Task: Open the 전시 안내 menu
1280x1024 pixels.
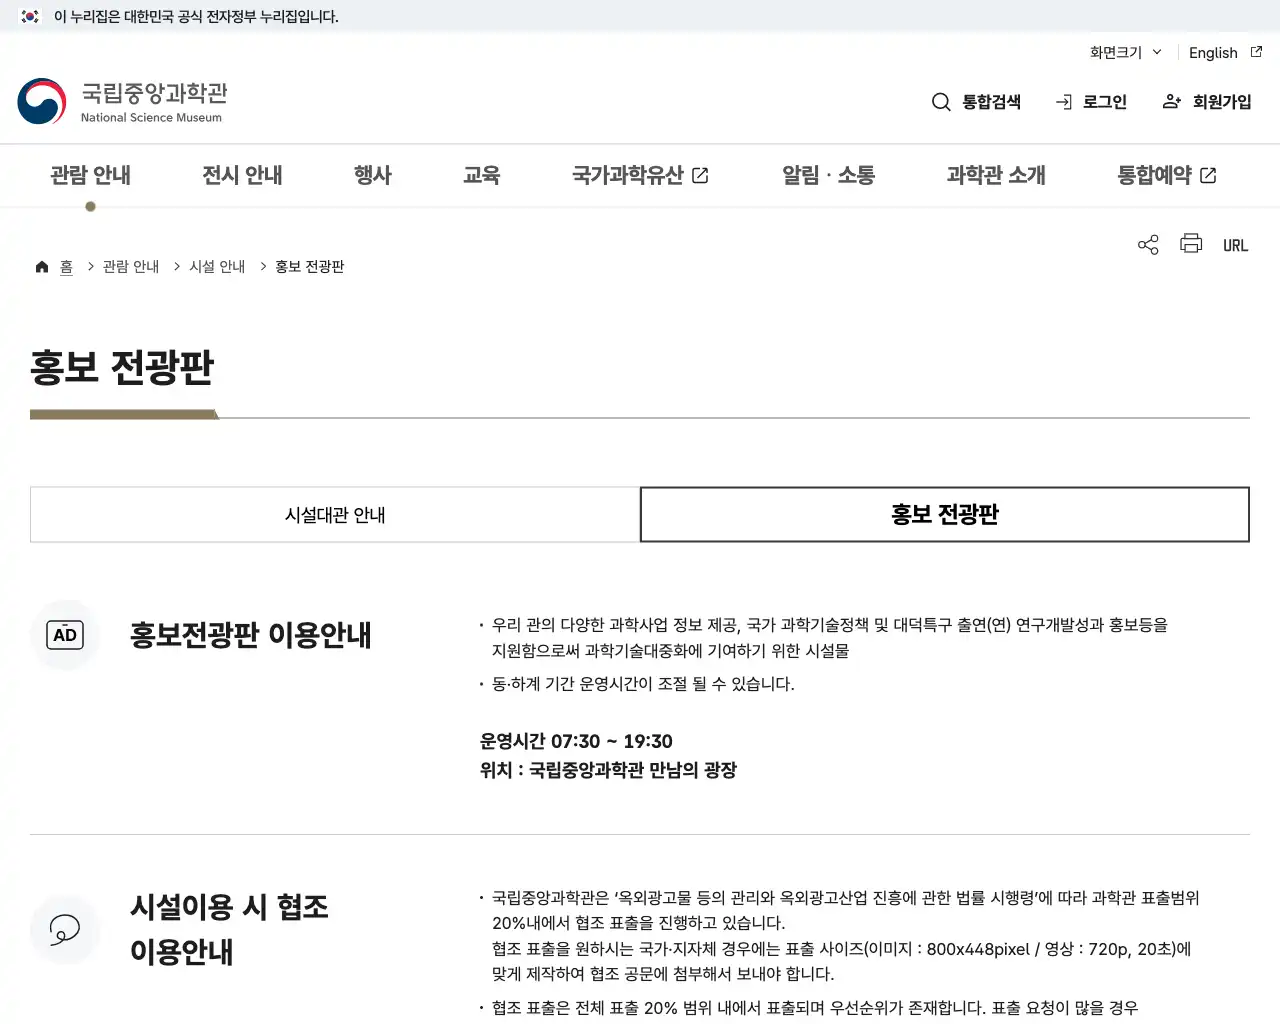Action: [241, 175]
